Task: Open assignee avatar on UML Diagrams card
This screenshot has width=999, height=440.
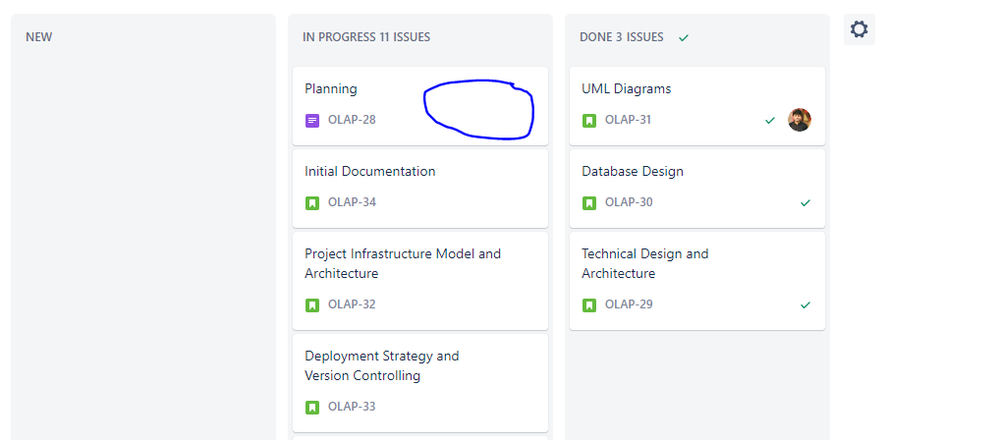Action: tap(800, 120)
